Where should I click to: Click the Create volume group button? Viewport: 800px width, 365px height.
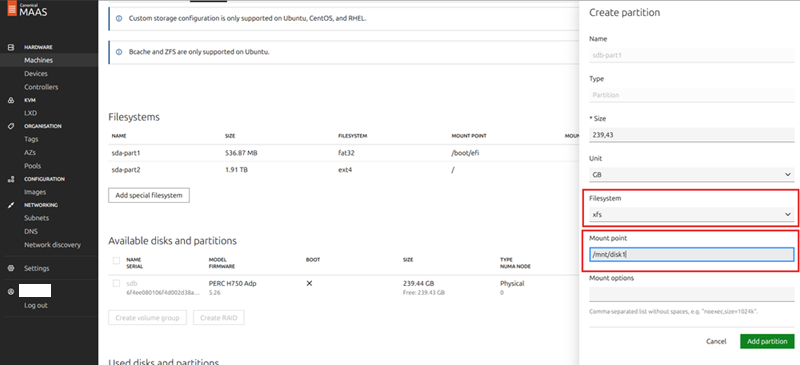coord(147,318)
